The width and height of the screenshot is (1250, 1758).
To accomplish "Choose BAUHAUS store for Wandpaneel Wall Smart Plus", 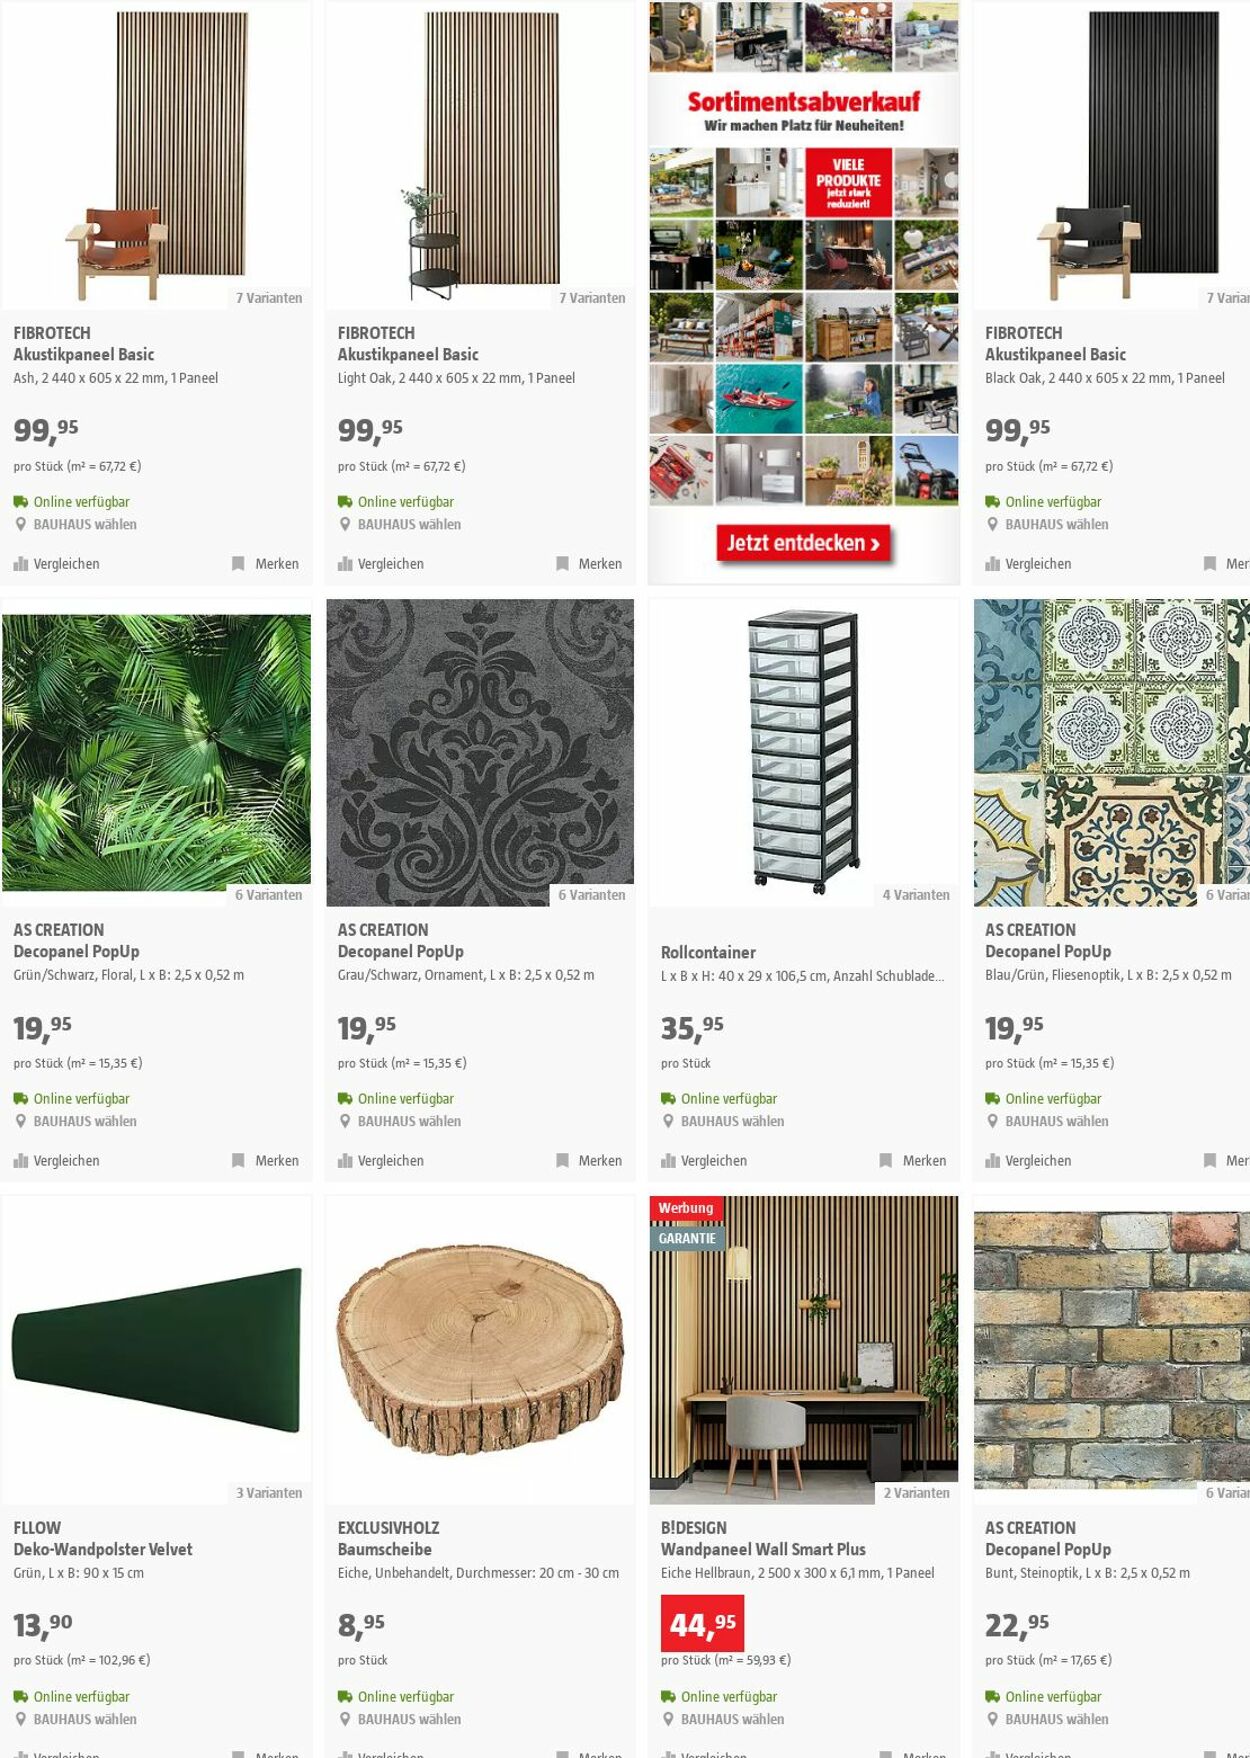I will (x=732, y=1719).
